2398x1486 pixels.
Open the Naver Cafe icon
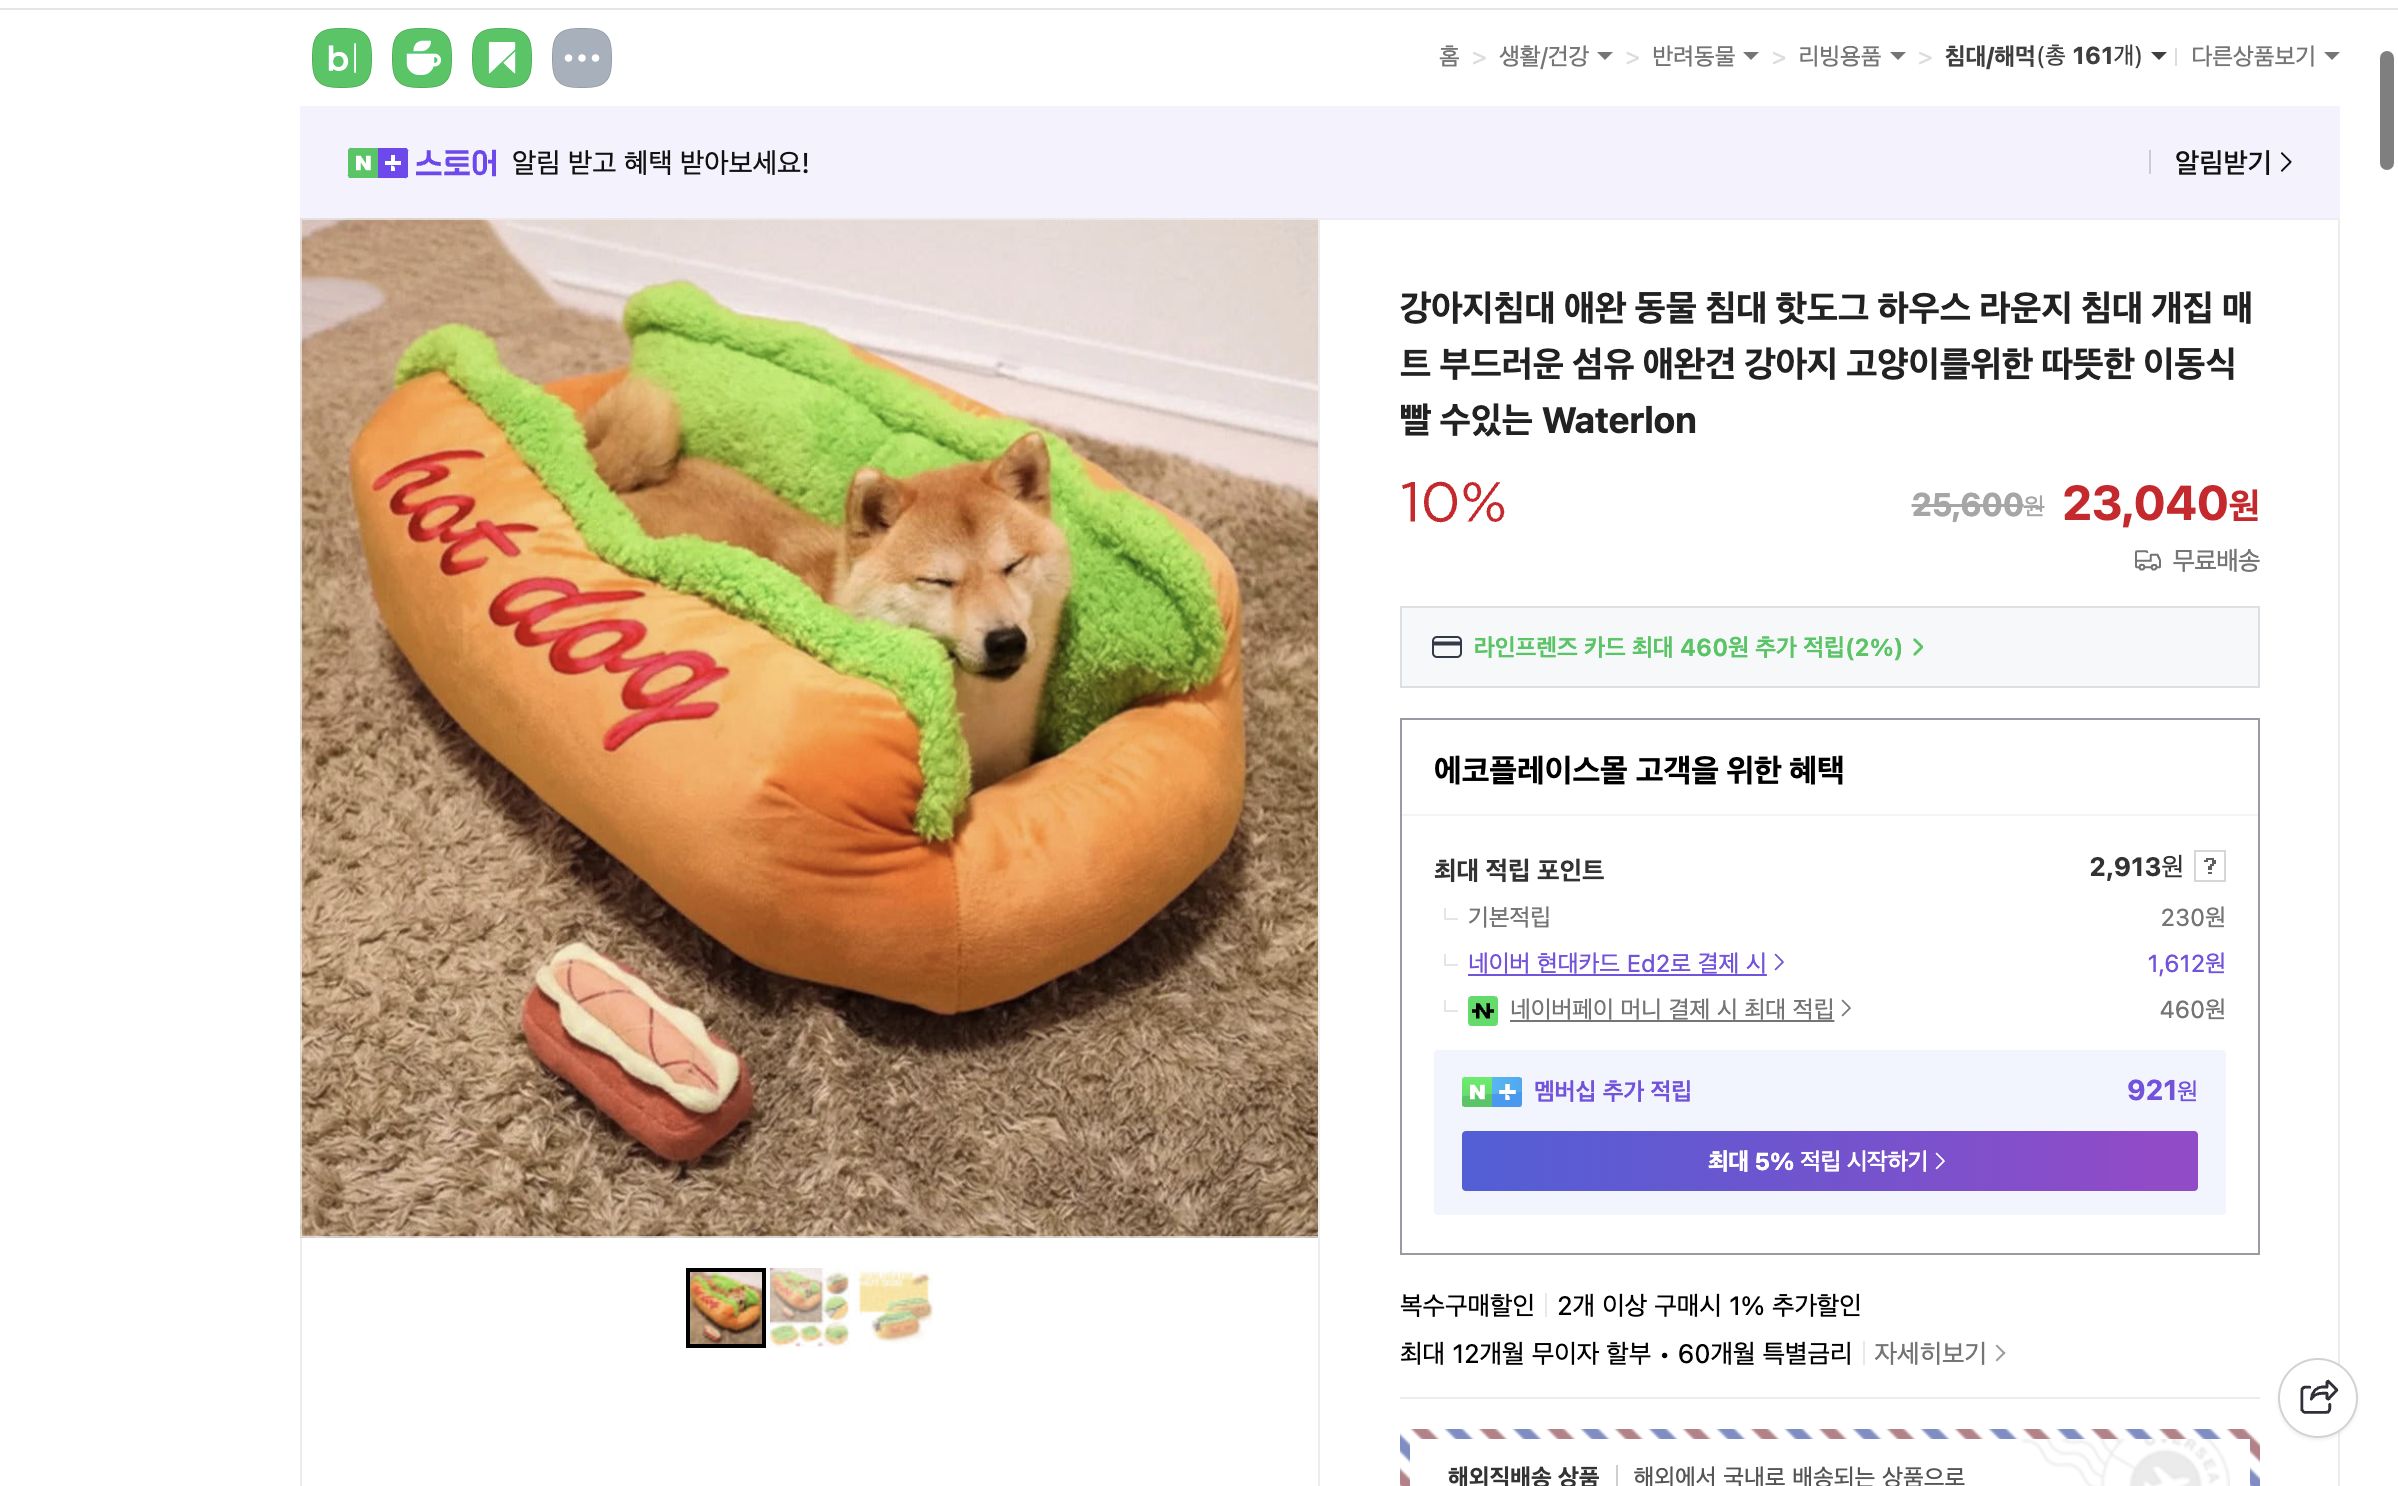(x=422, y=57)
